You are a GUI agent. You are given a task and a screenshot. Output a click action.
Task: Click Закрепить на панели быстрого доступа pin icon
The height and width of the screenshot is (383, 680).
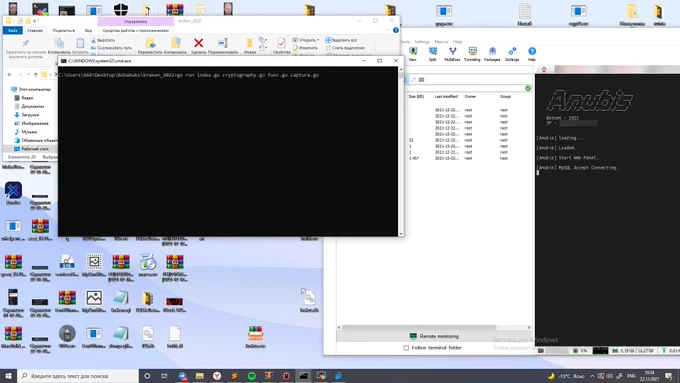(x=26, y=43)
